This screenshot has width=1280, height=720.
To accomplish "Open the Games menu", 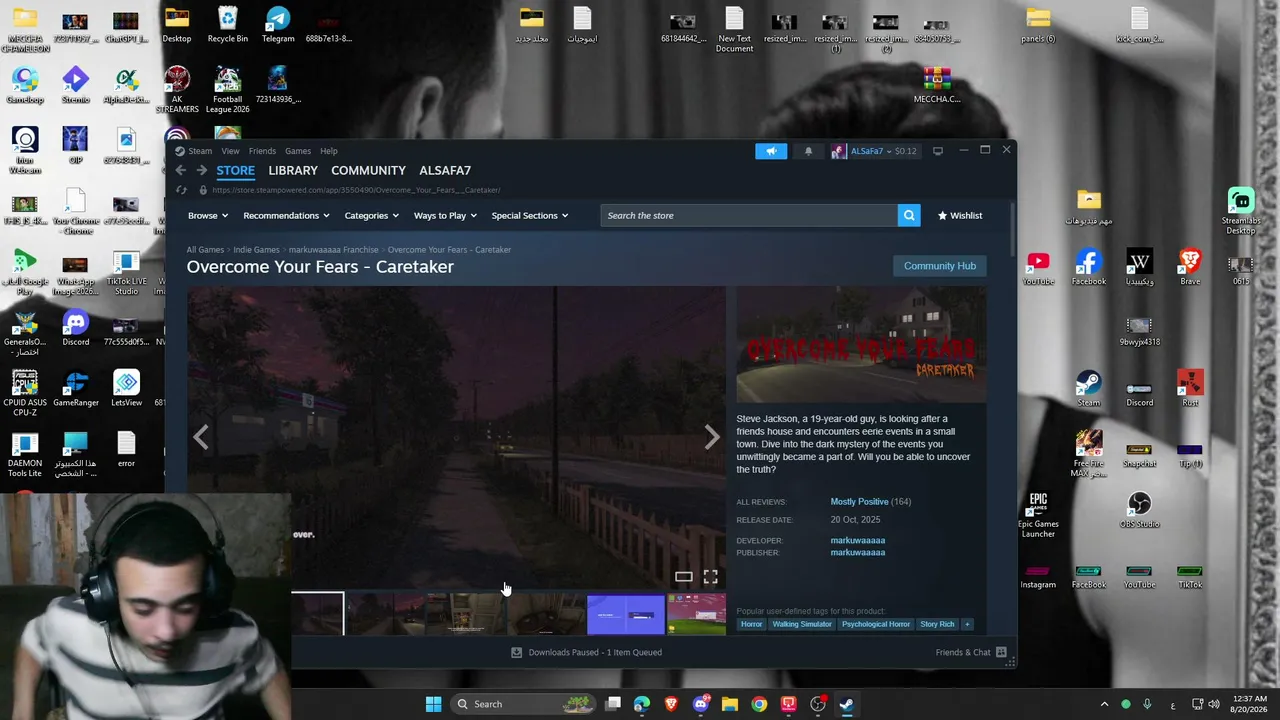I will click(298, 151).
